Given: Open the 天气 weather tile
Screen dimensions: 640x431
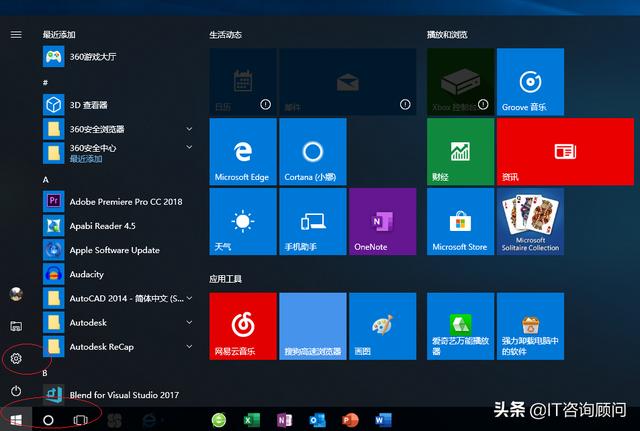Looking at the screenshot, I should coord(242,221).
